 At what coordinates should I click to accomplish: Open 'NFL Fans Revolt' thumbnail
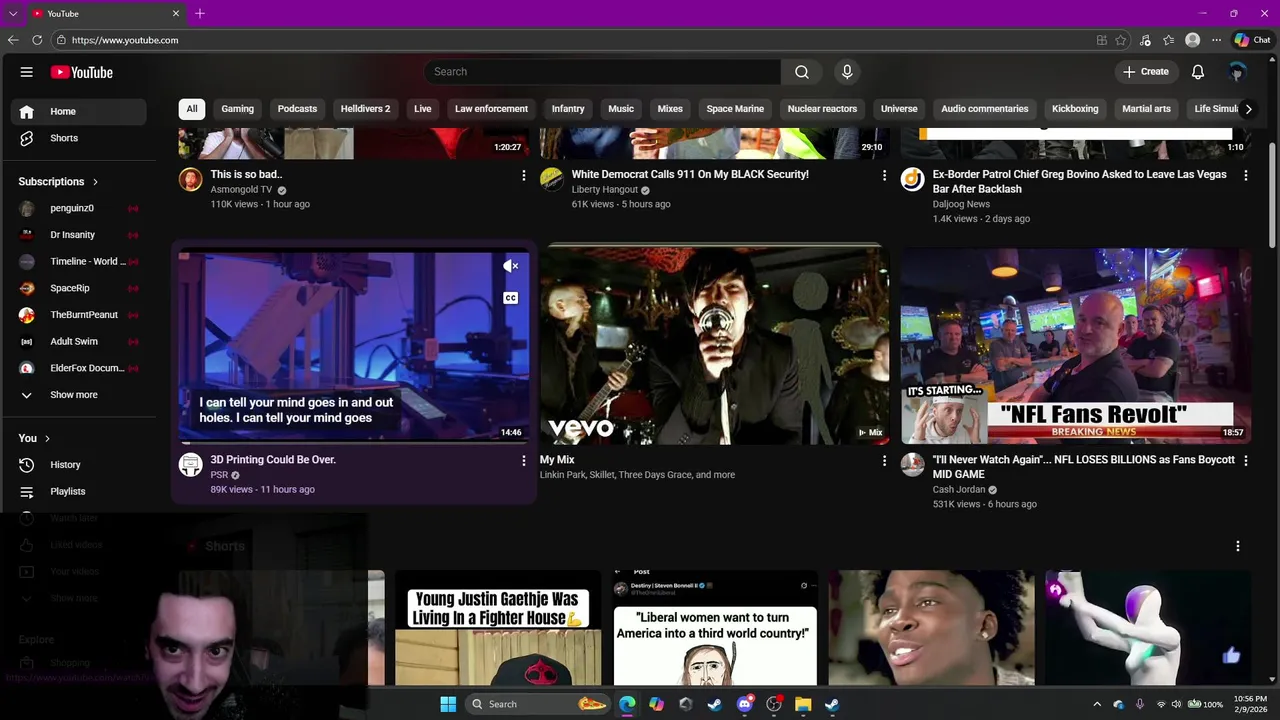point(1076,346)
